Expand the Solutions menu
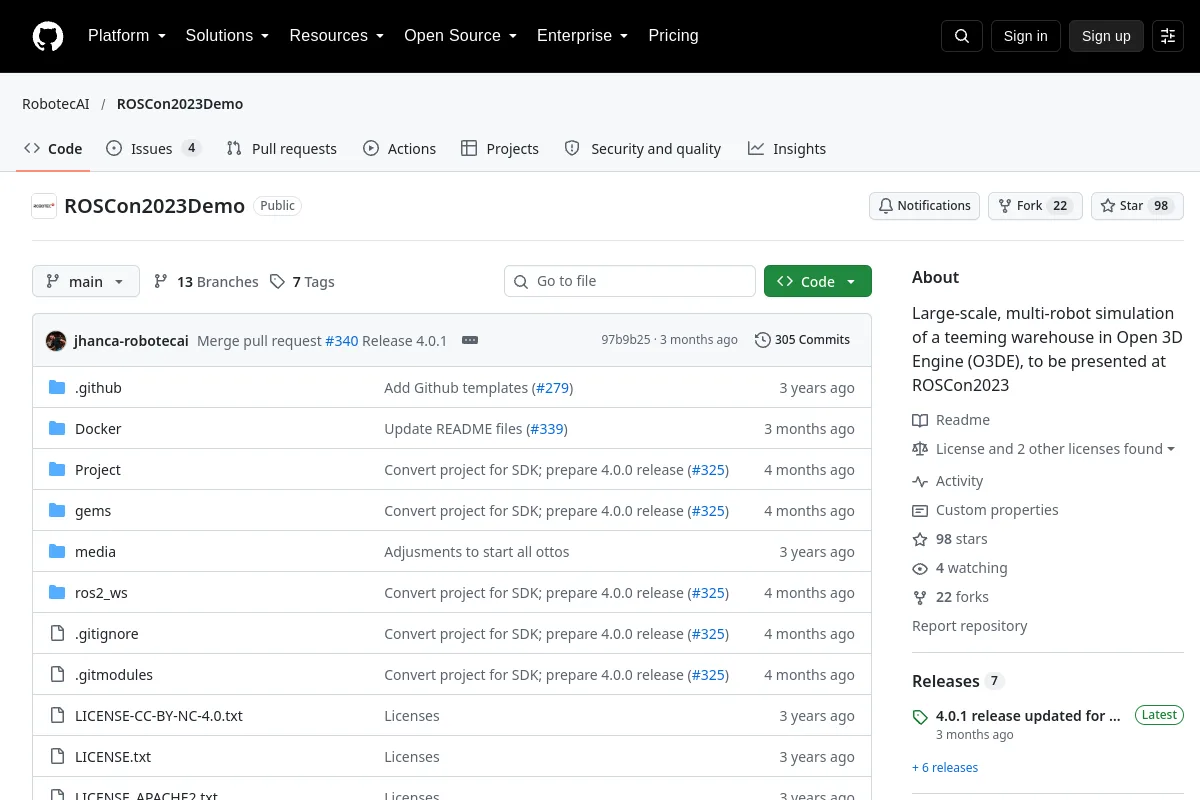The width and height of the screenshot is (1200, 800). [227, 36]
